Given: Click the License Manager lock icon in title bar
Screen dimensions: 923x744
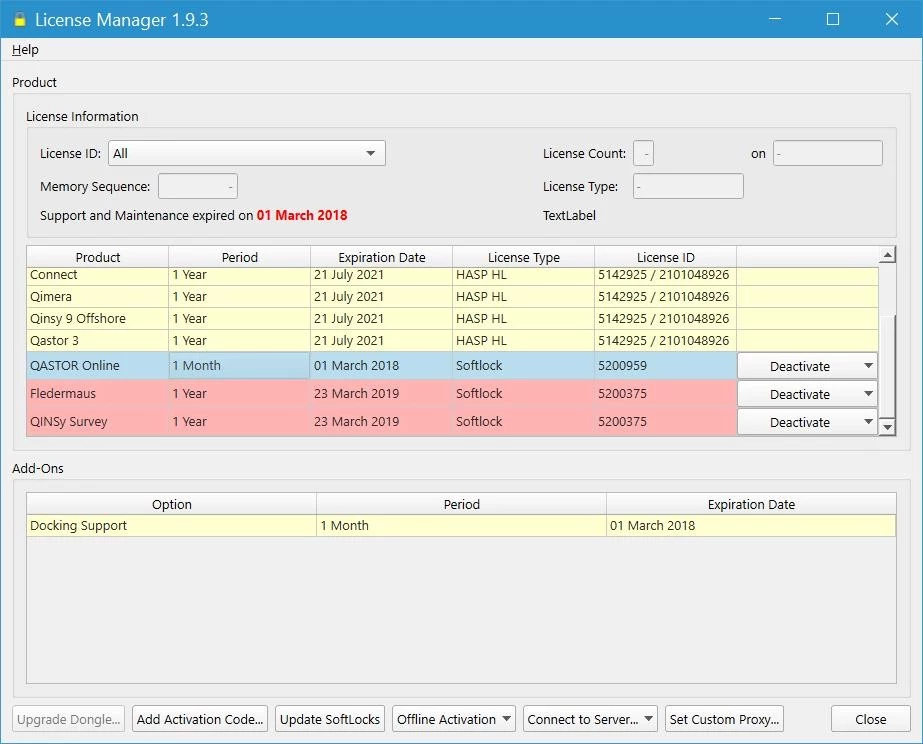Looking at the screenshot, I should tap(19, 19).
